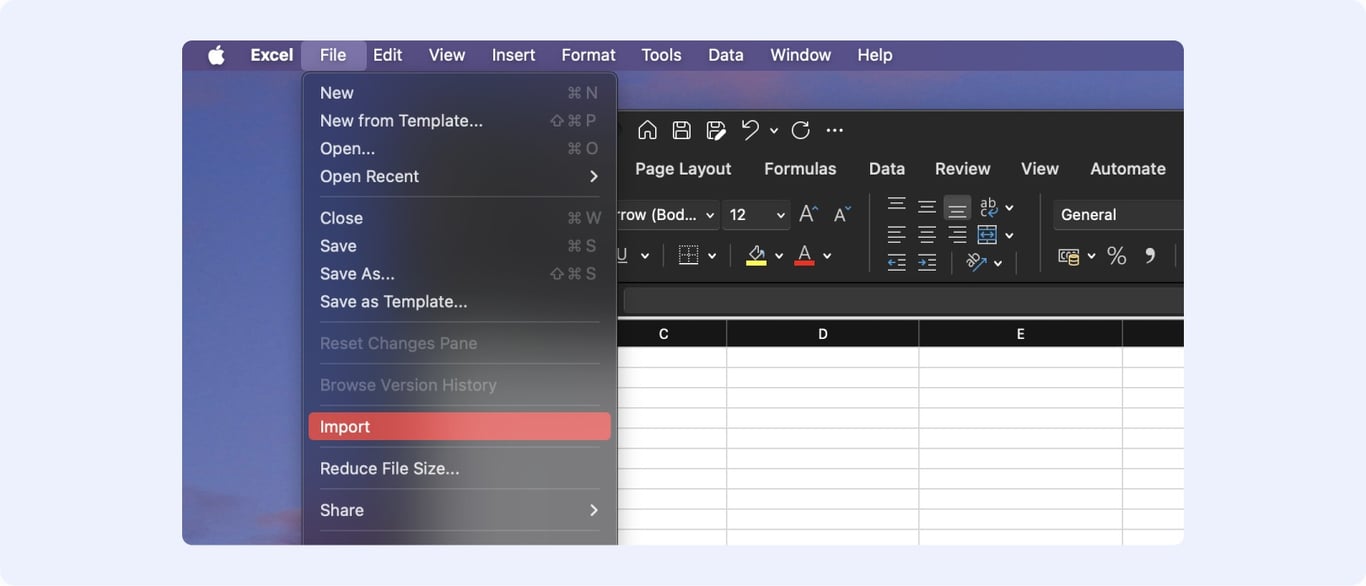
Task: Apply the accounting number format icon
Action: [x=1069, y=256]
